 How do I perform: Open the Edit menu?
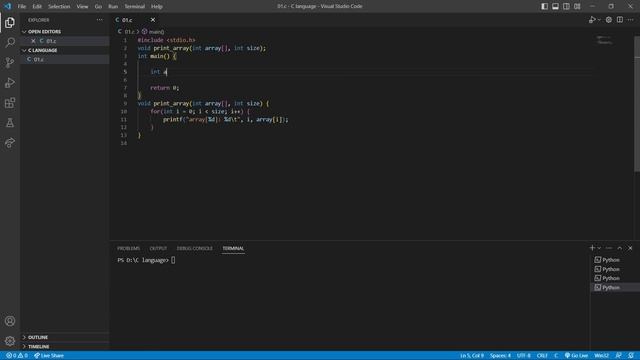[x=37, y=6]
